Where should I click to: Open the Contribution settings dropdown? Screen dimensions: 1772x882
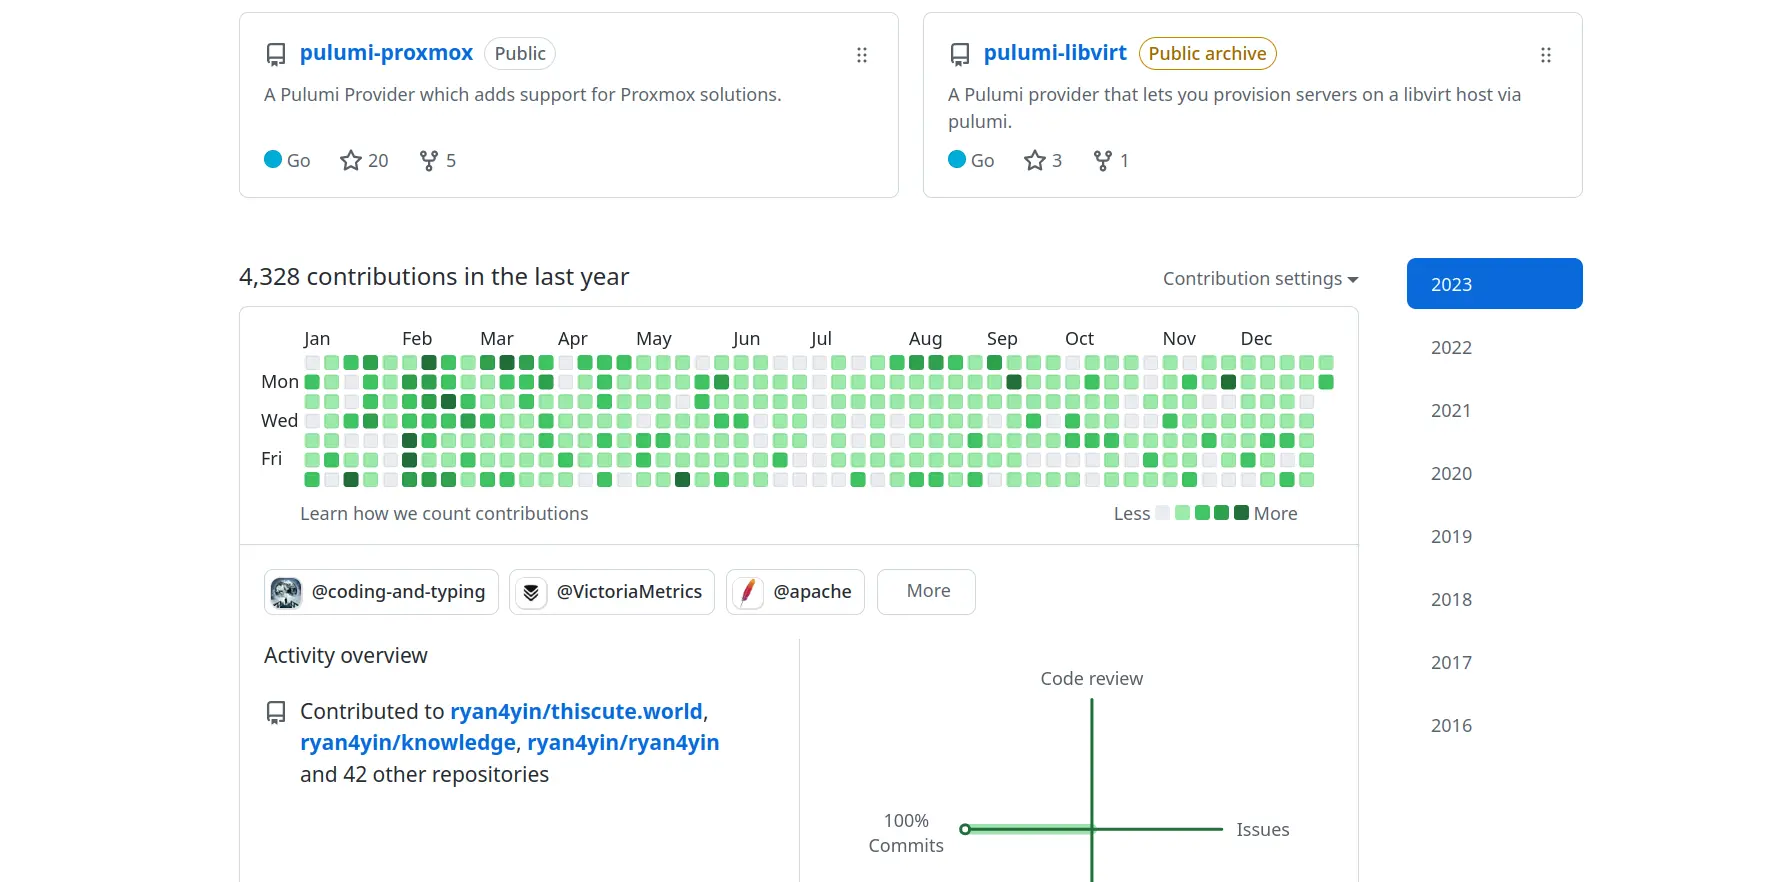point(1260,279)
